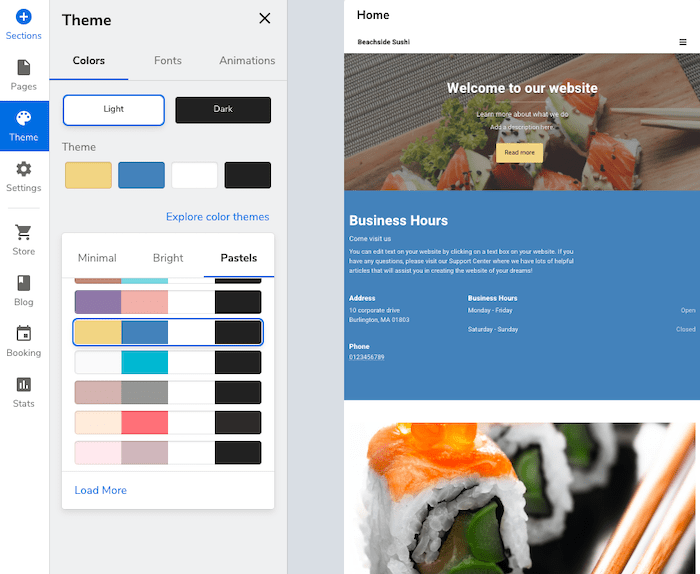Pick the yellow and blue pastel palette
This screenshot has width=700, height=574.
(x=168, y=332)
